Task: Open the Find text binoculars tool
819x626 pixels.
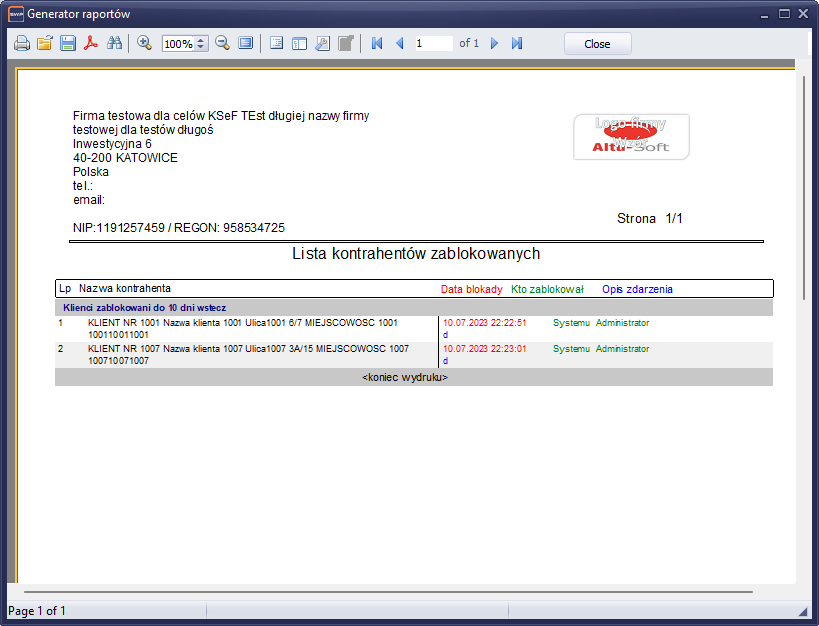Action: point(114,44)
